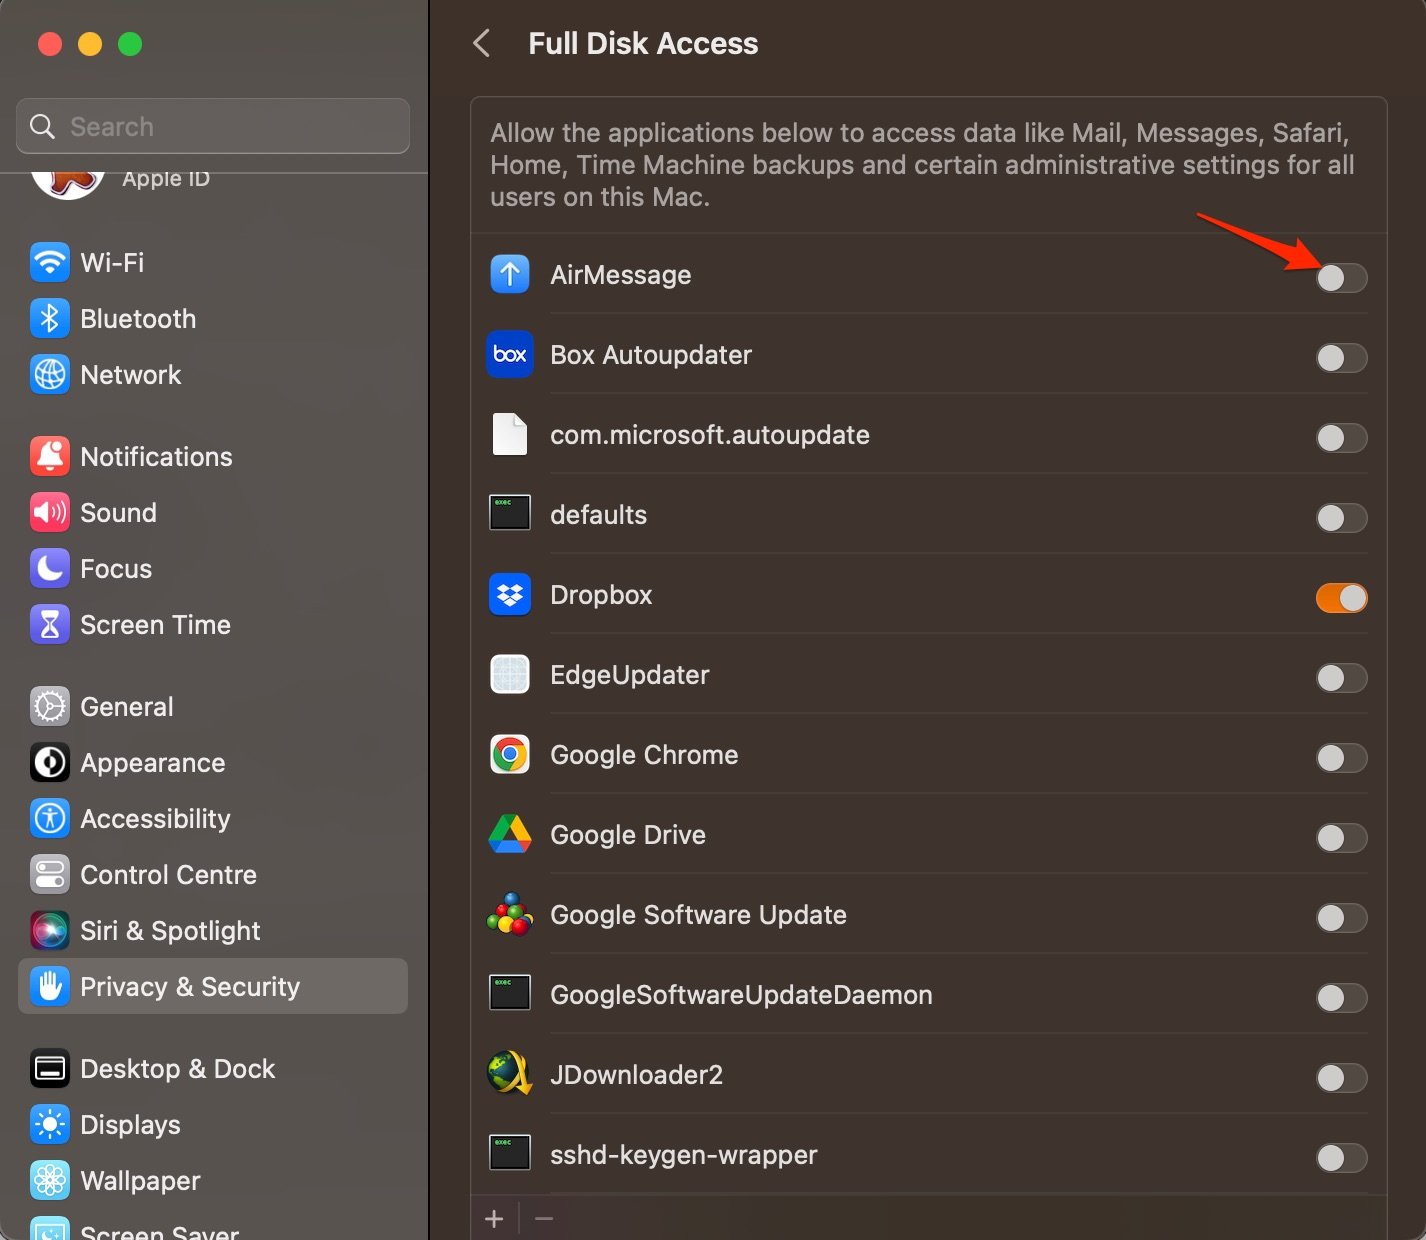
Task: Open the Displays settings label
Action: [x=130, y=1125]
